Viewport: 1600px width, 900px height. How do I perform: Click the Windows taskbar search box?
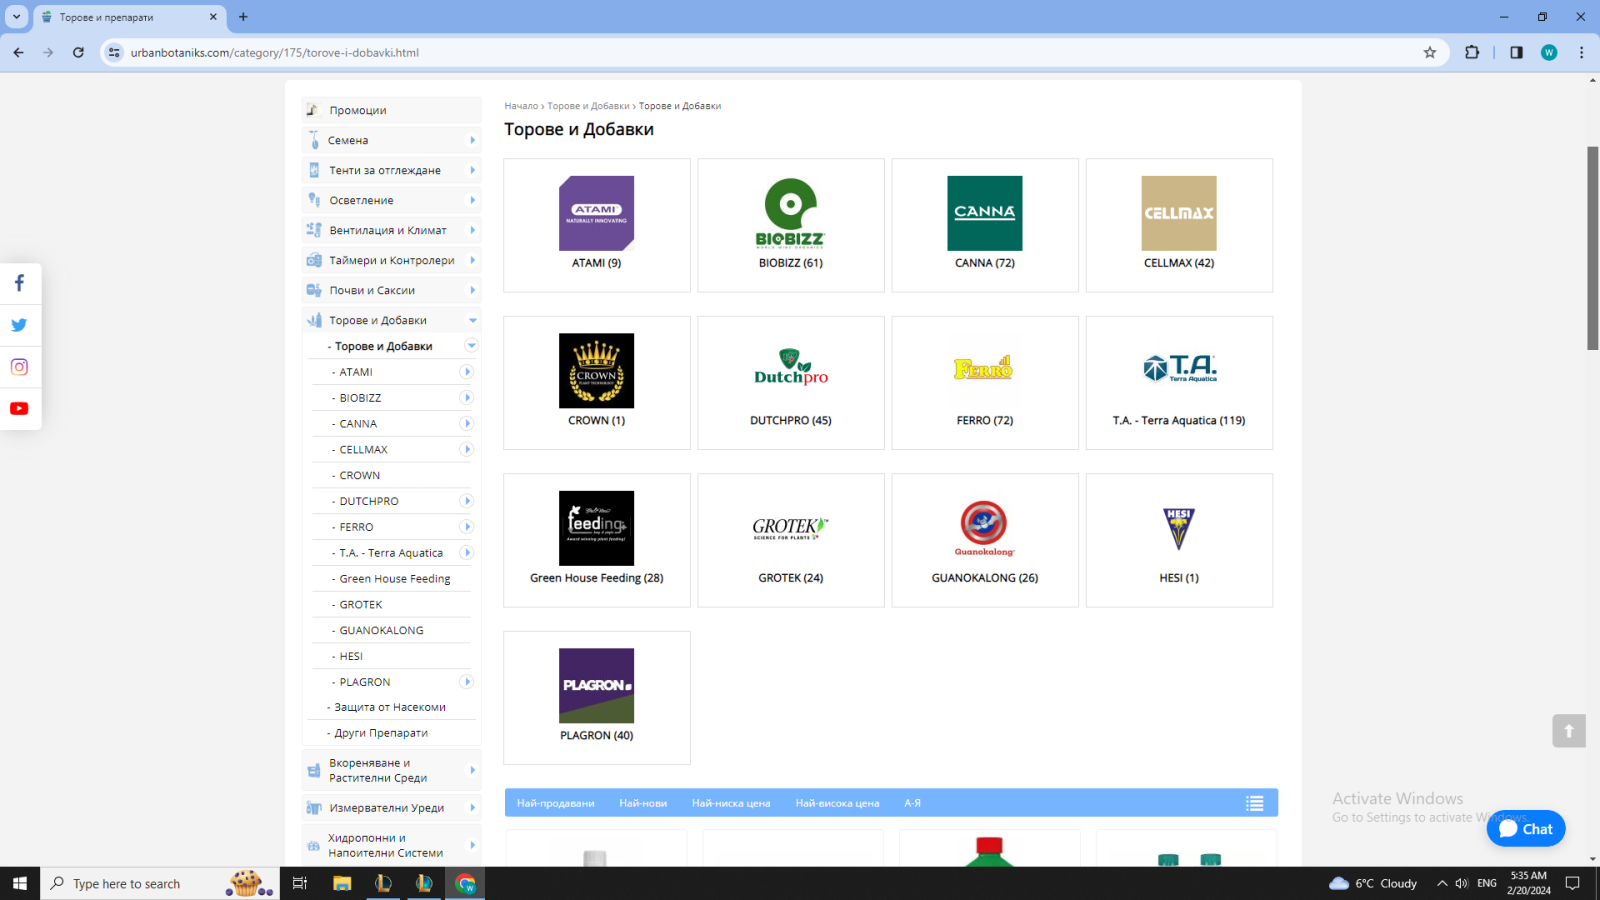(x=160, y=883)
